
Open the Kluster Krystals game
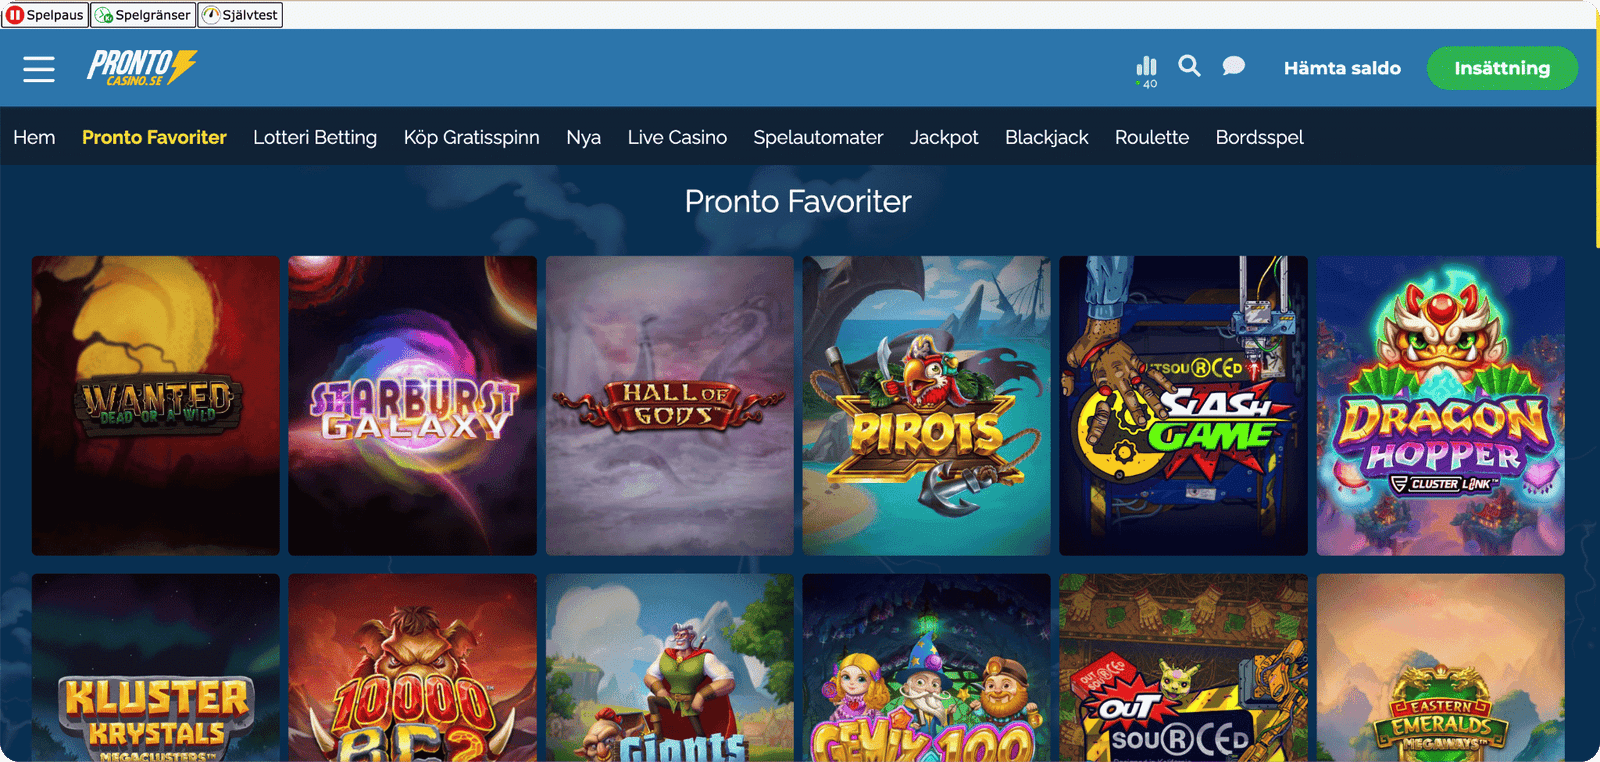(x=156, y=667)
